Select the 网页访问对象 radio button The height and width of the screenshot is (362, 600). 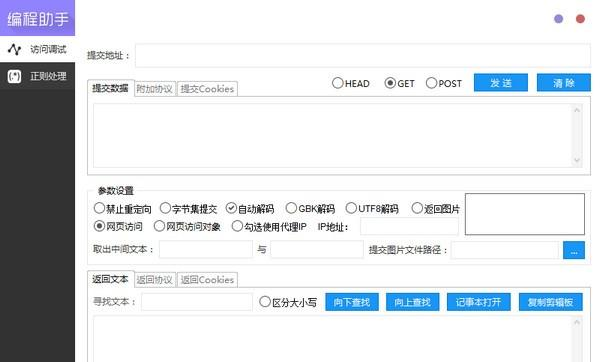pos(187,227)
